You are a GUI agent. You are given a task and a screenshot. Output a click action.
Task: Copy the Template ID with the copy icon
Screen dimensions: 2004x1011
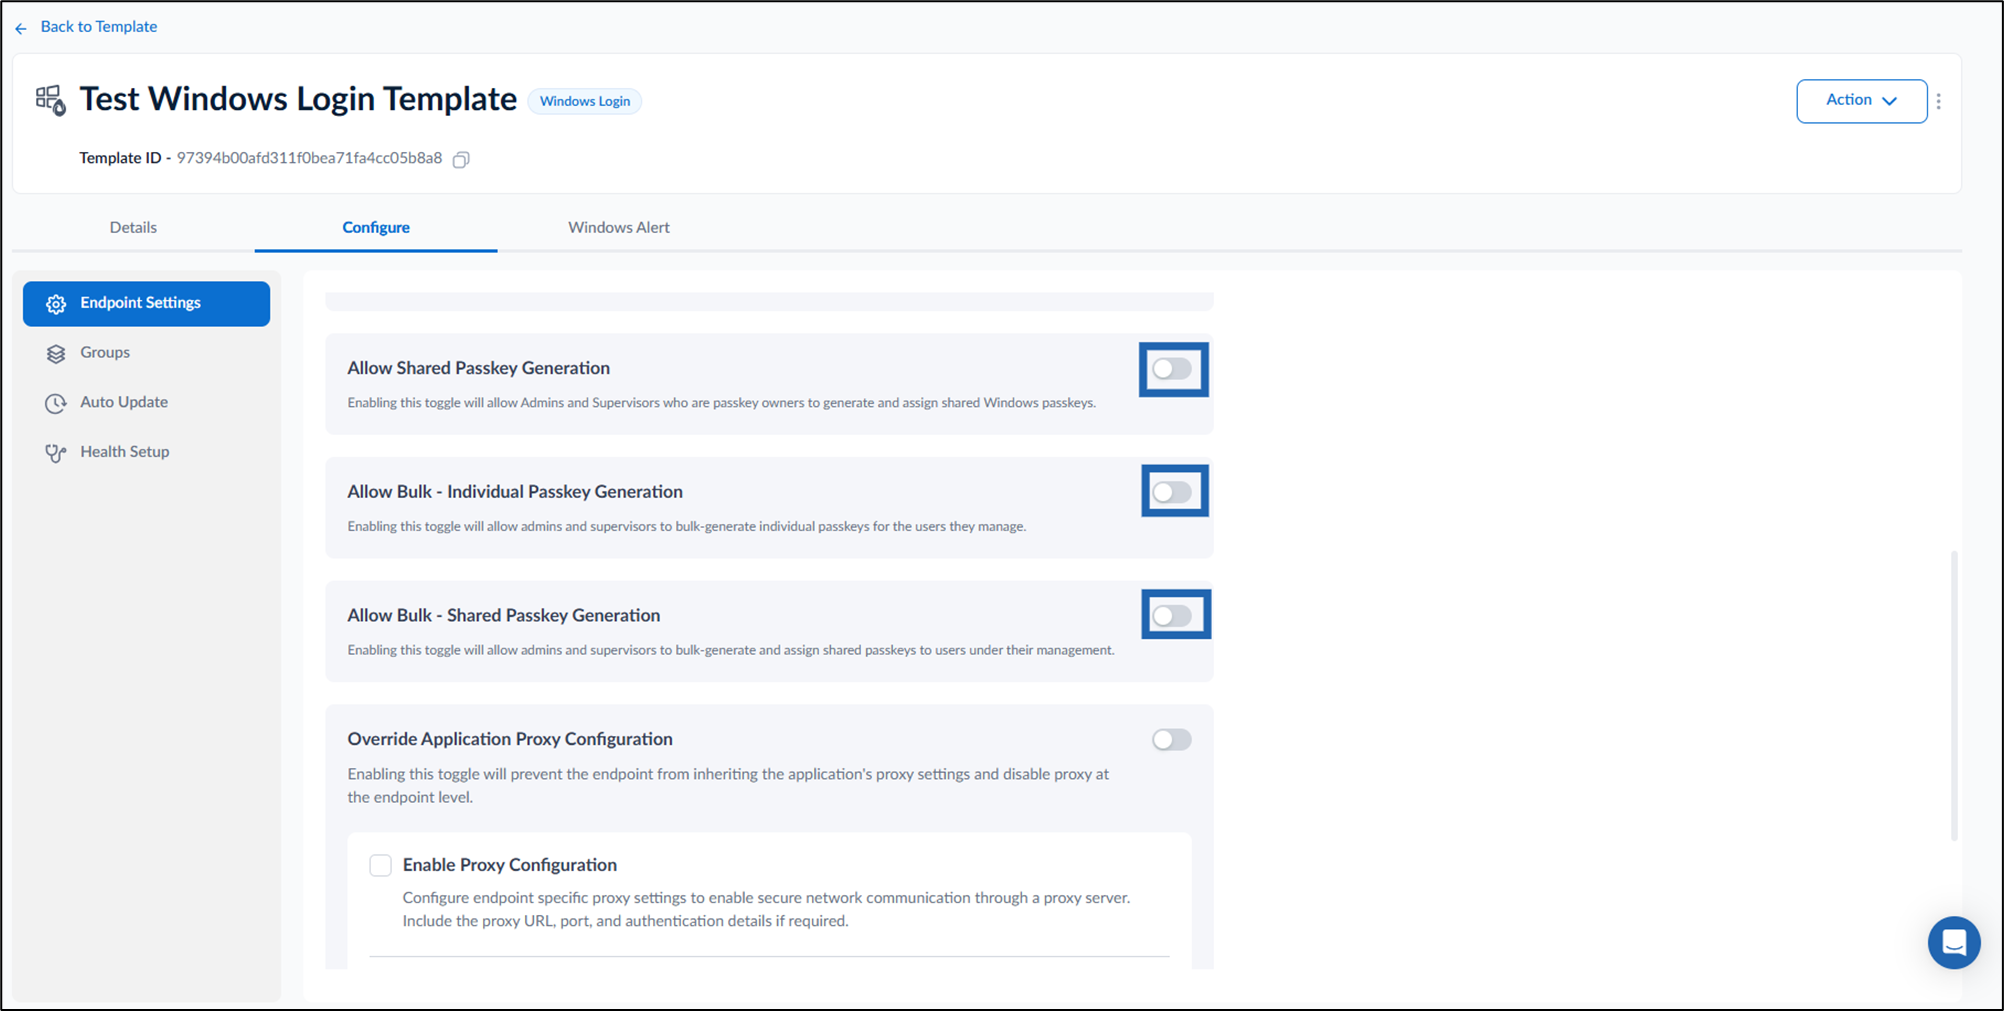[461, 159]
